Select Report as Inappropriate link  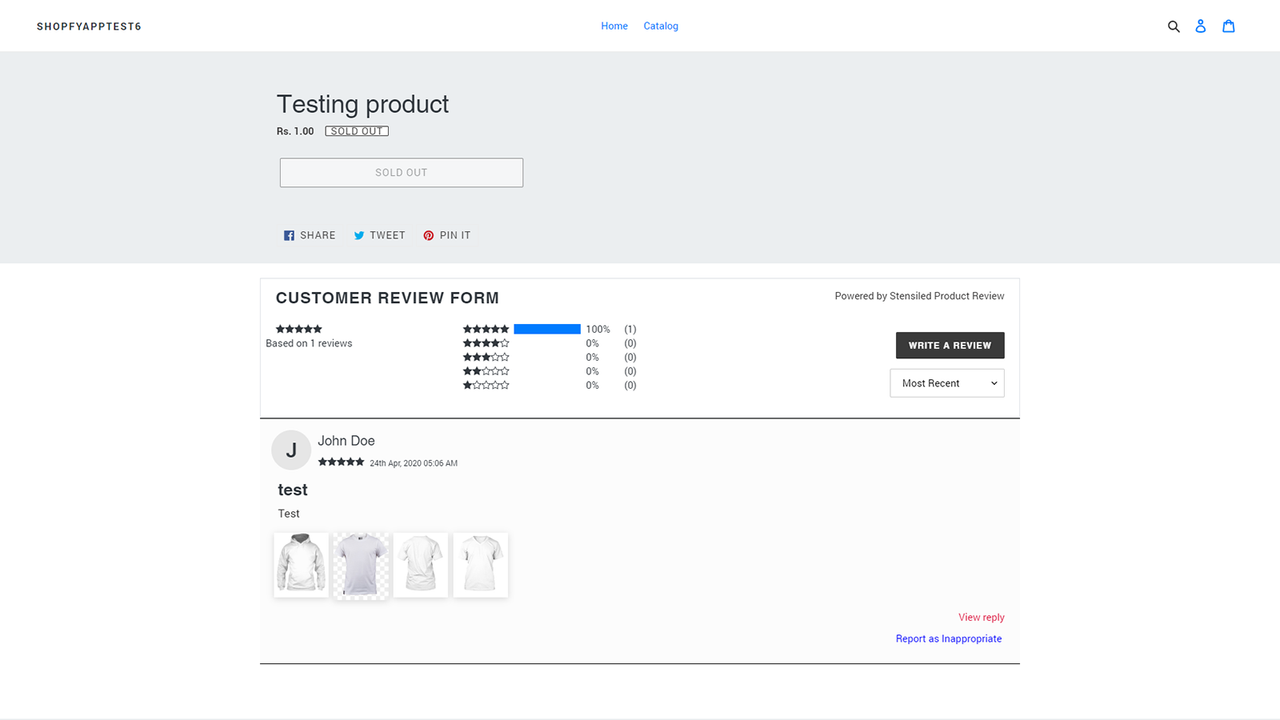coord(948,638)
